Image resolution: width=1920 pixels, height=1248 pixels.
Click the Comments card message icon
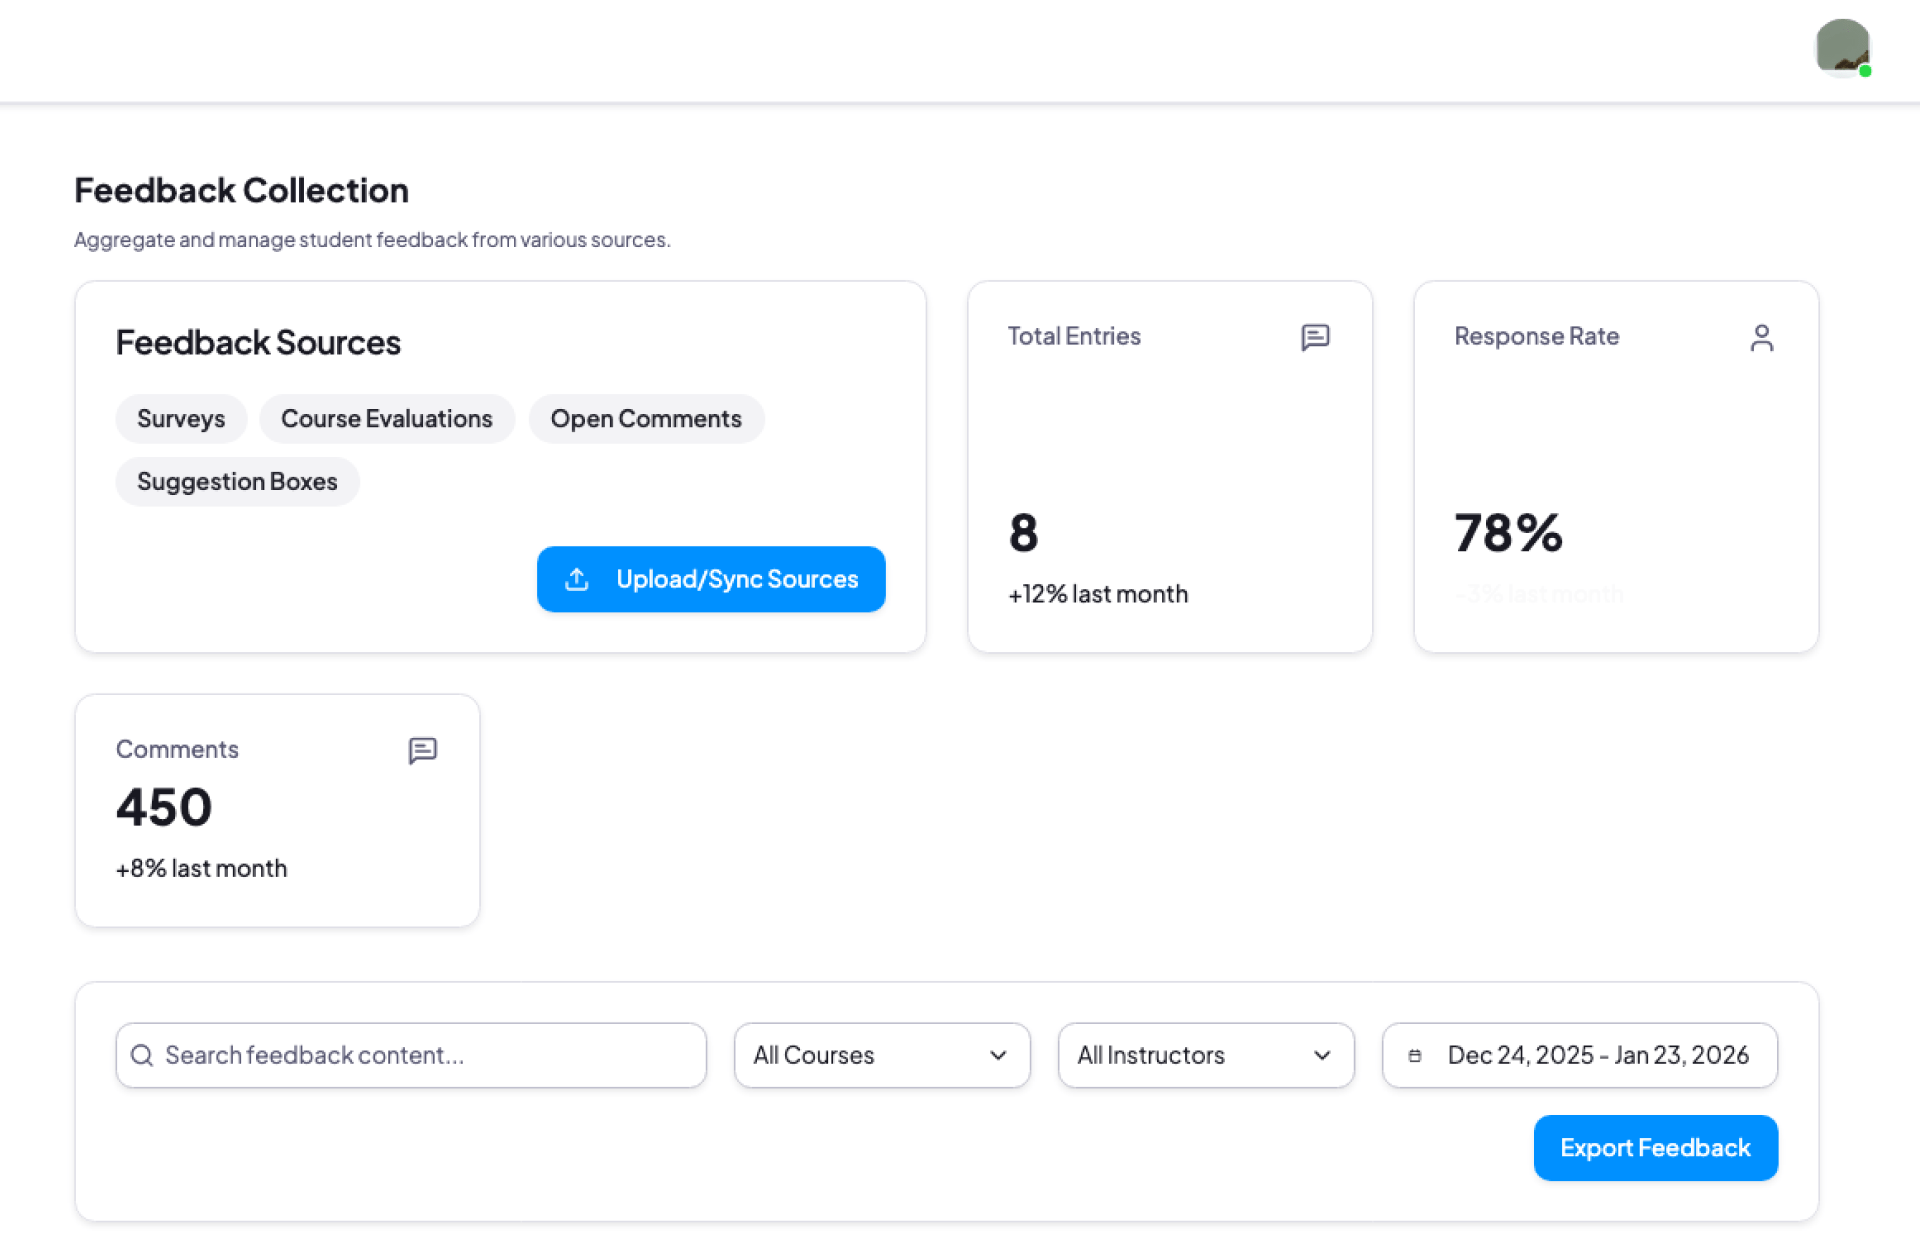point(422,750)
